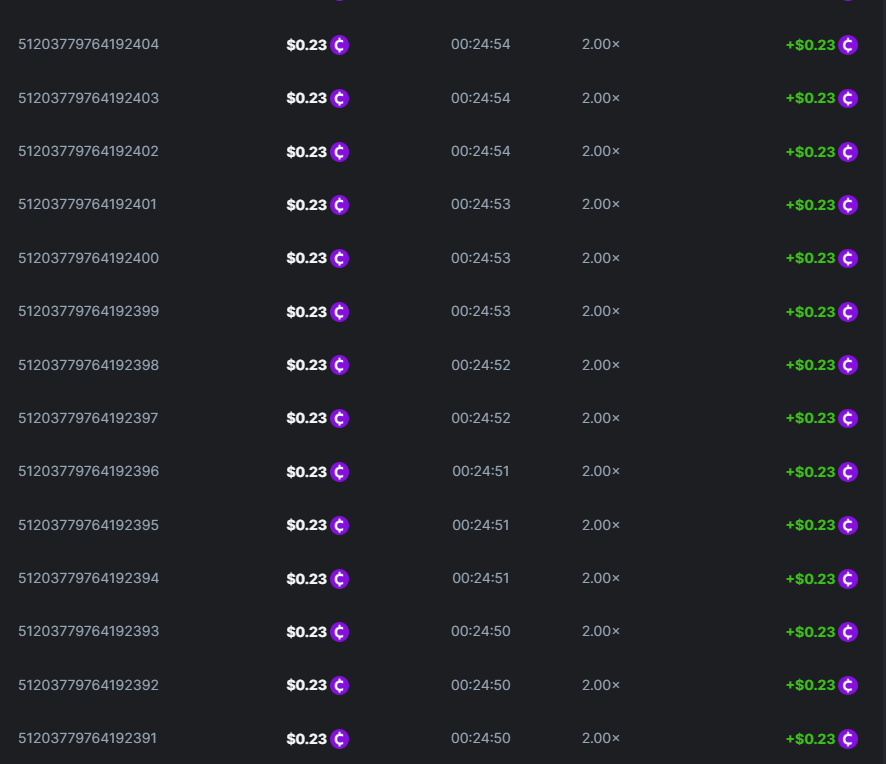Click bet amount coin icon for ID ending 2398

click(x=340, y=365)
